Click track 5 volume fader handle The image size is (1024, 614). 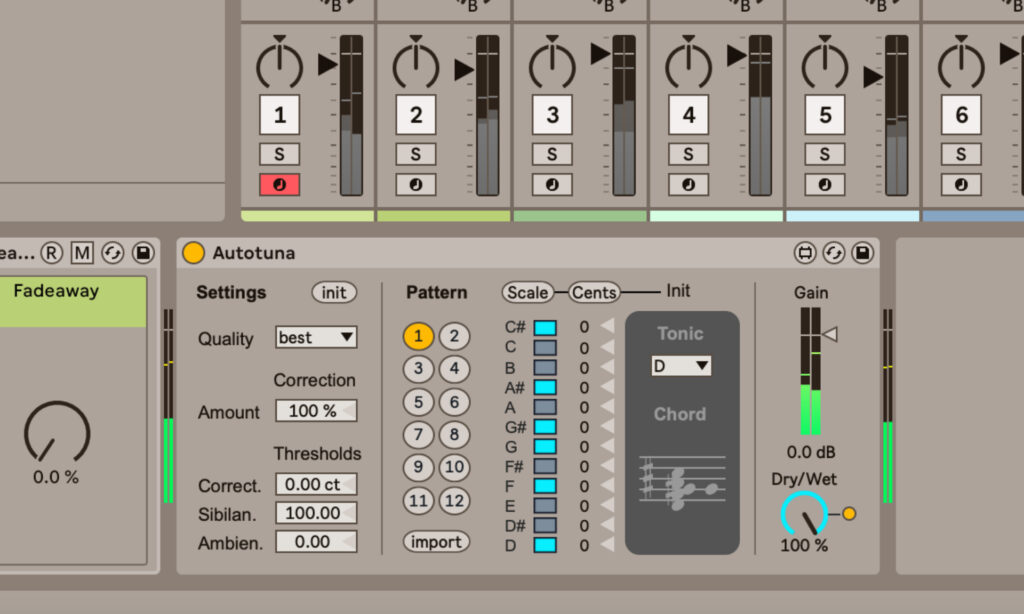tap(873, 77)
